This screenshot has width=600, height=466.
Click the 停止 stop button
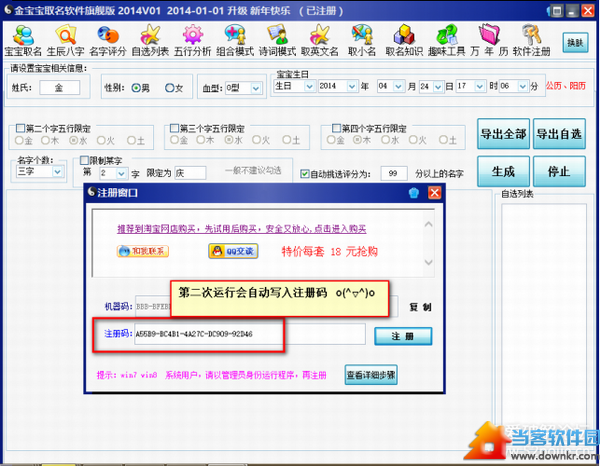(559, 171)
